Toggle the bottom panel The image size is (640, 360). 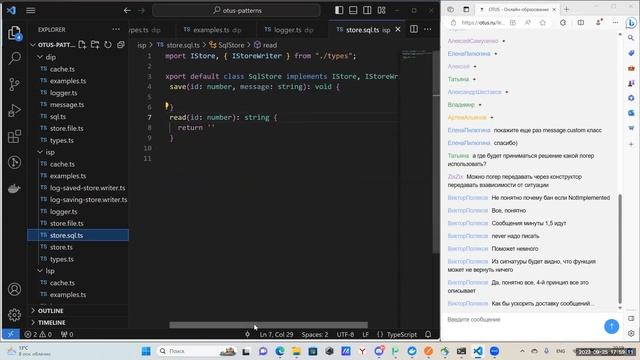click(353, 10)
